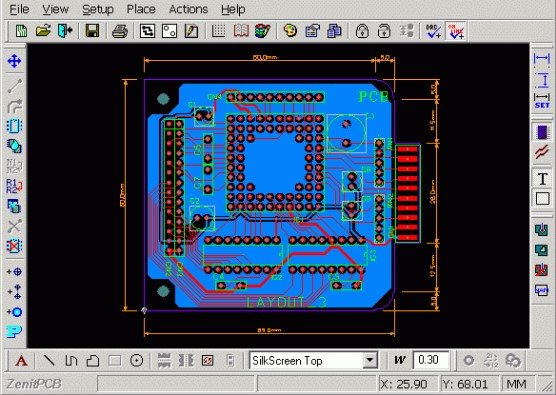556x395 pixels.
Task: Click the horizontal split icon in bottom toolbar
Action: [x=164, y=361]
